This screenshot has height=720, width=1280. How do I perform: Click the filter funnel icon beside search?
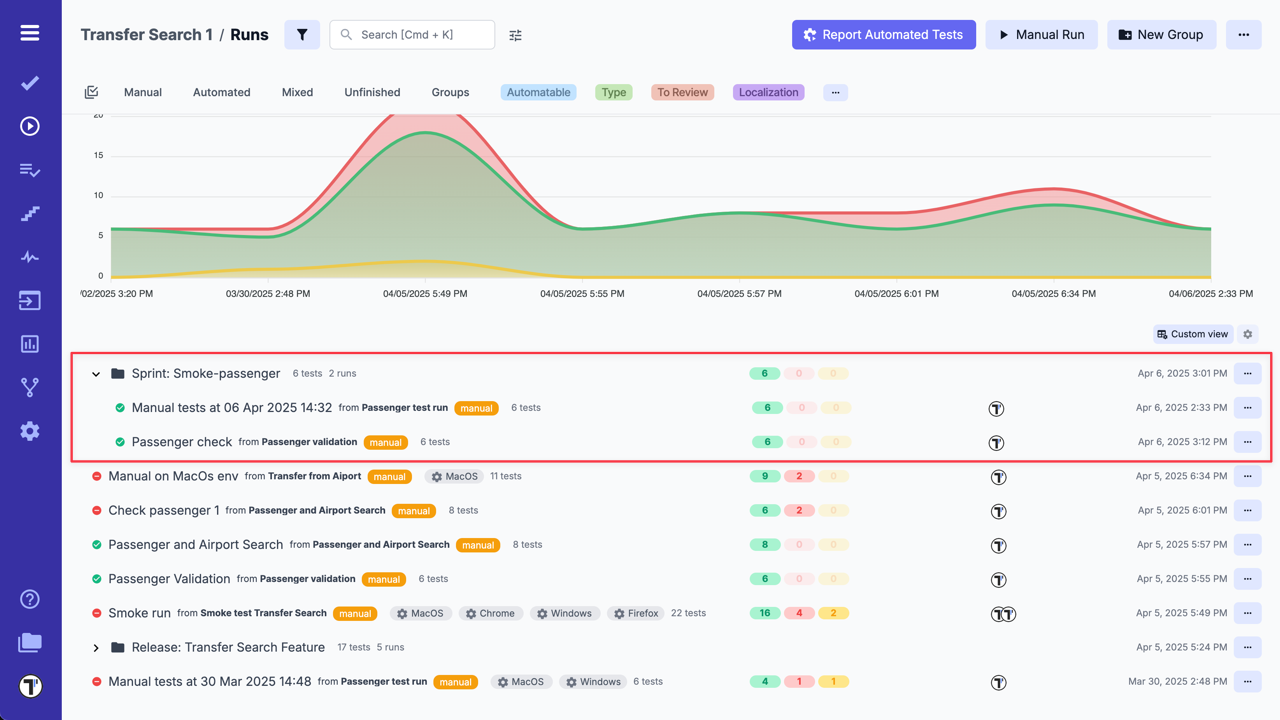(x=302, y=34)
